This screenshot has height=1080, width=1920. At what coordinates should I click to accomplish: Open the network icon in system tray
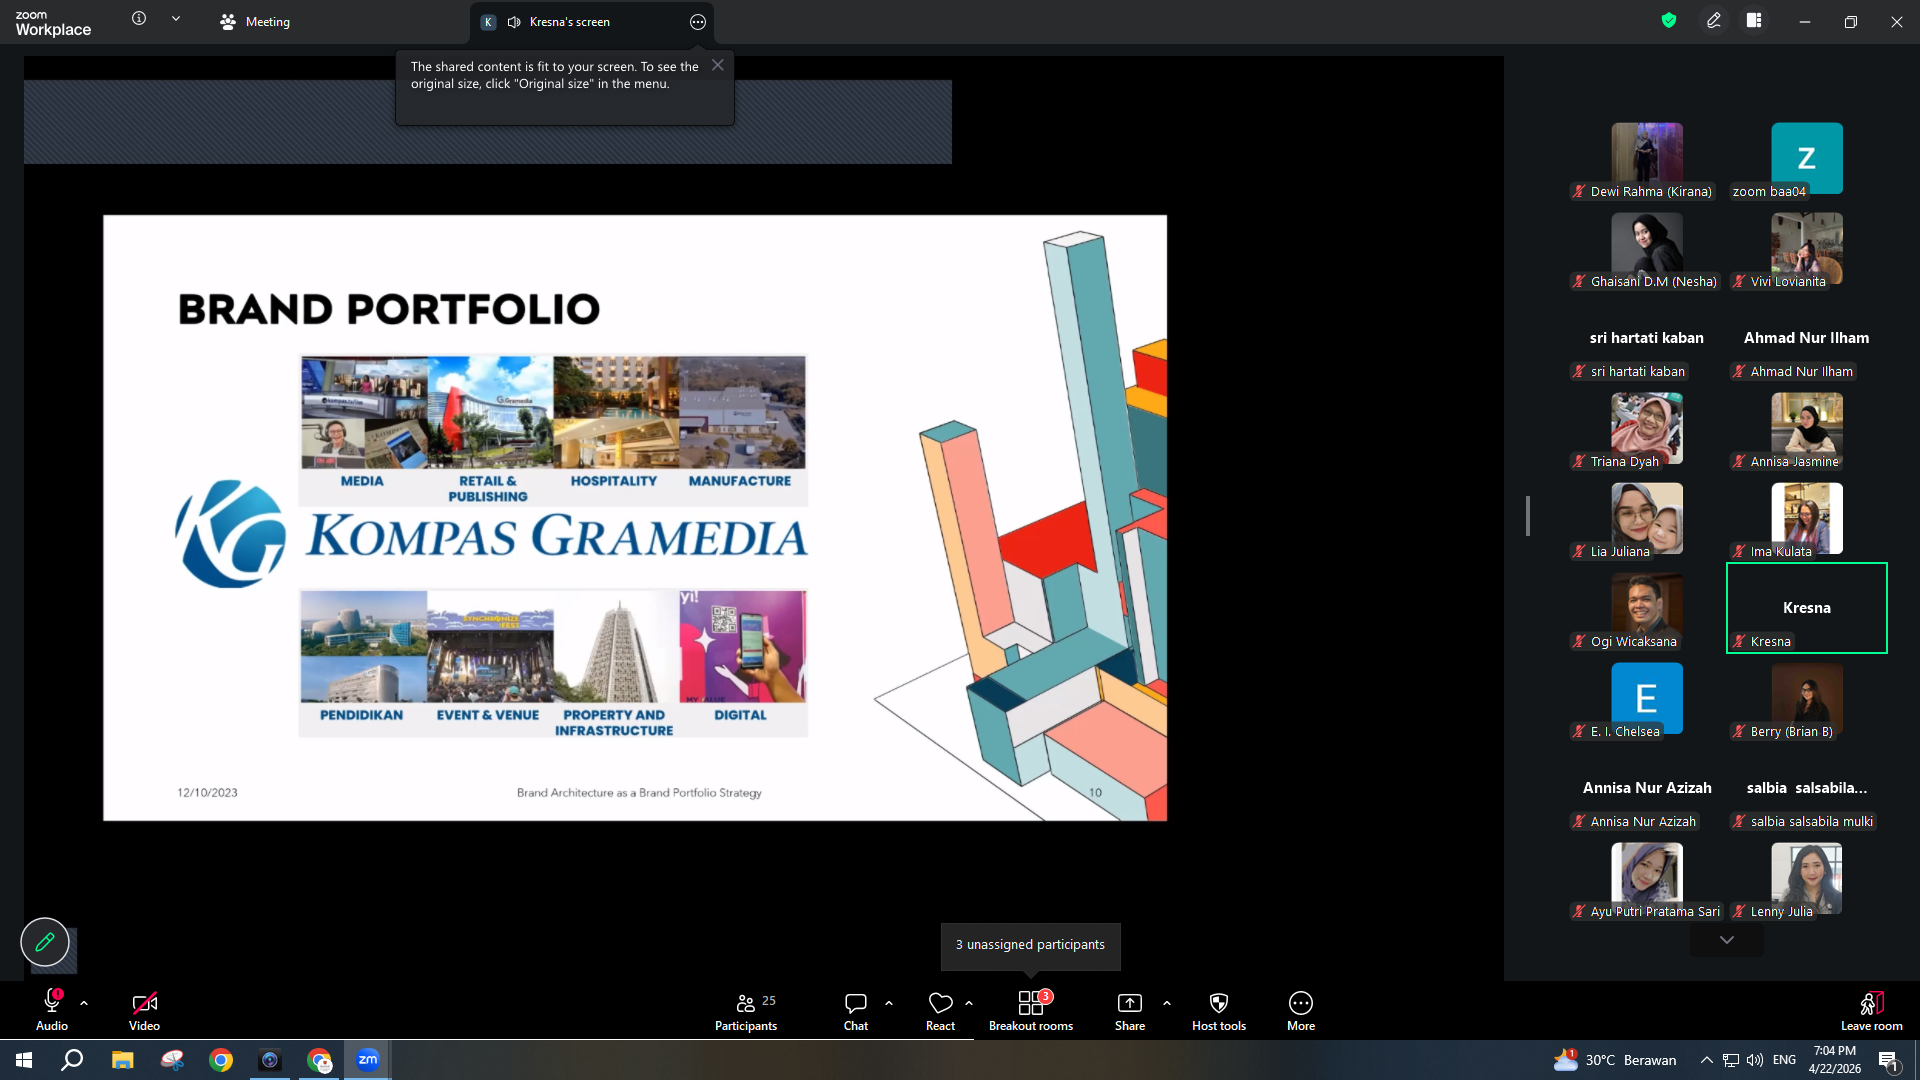tap(1731, 1060)
